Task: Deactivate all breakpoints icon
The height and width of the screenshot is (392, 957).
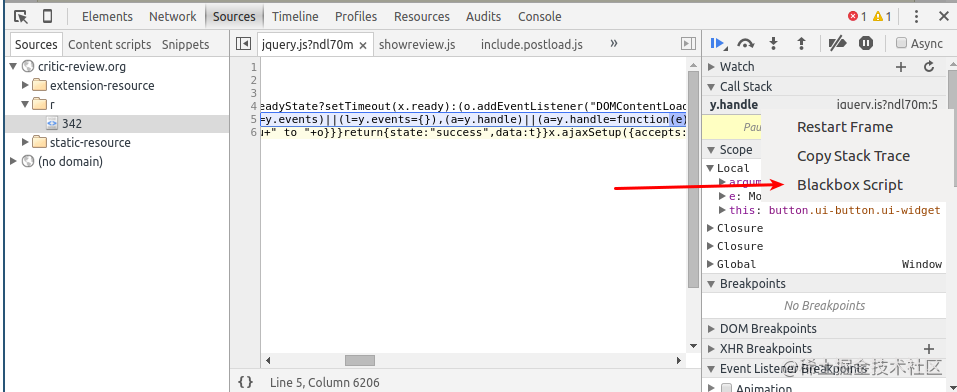Action: [x=837, y=43]
